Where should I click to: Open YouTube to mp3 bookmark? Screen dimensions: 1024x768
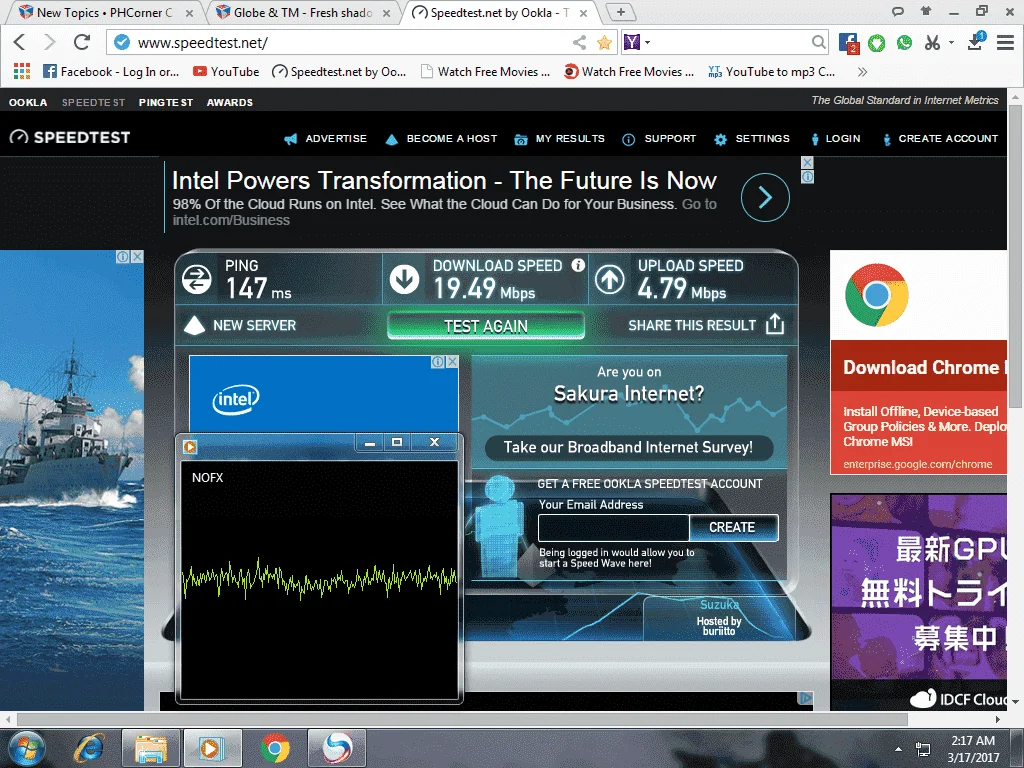pyautogui.click(x=772, y=72)
